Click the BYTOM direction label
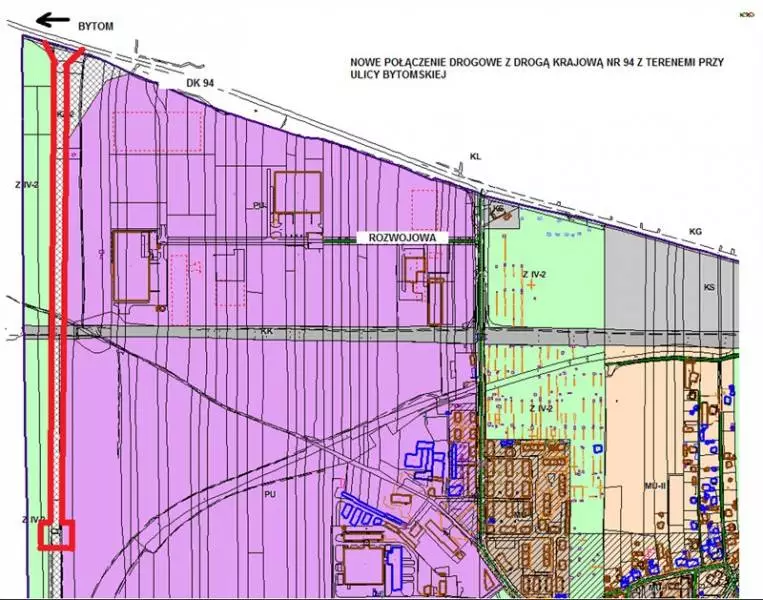This screenshot has width=763, height=600. pos(97,25)
